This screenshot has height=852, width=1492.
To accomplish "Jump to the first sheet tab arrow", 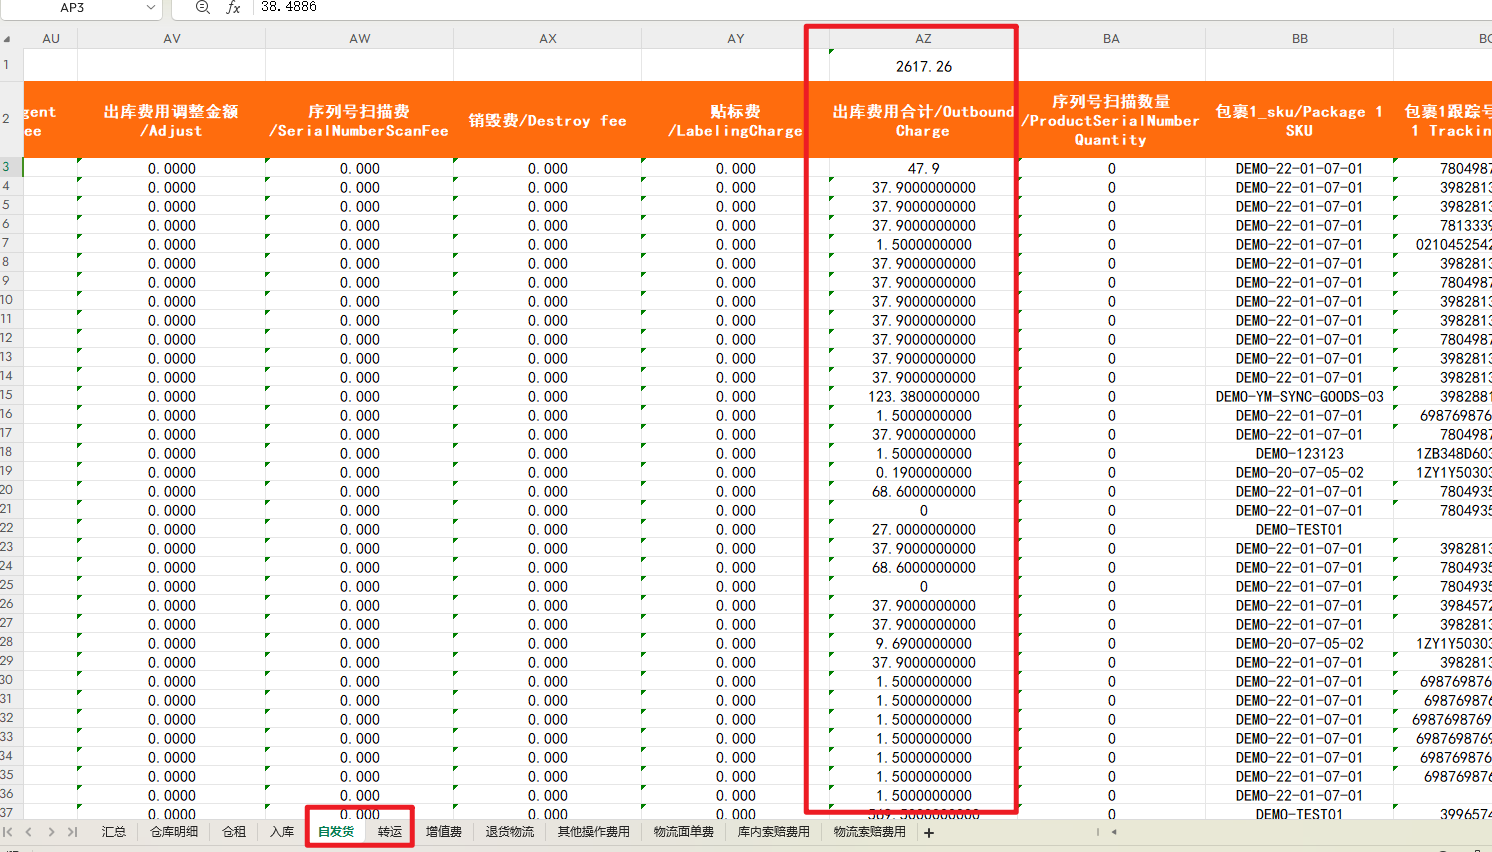I will [8, 832].
